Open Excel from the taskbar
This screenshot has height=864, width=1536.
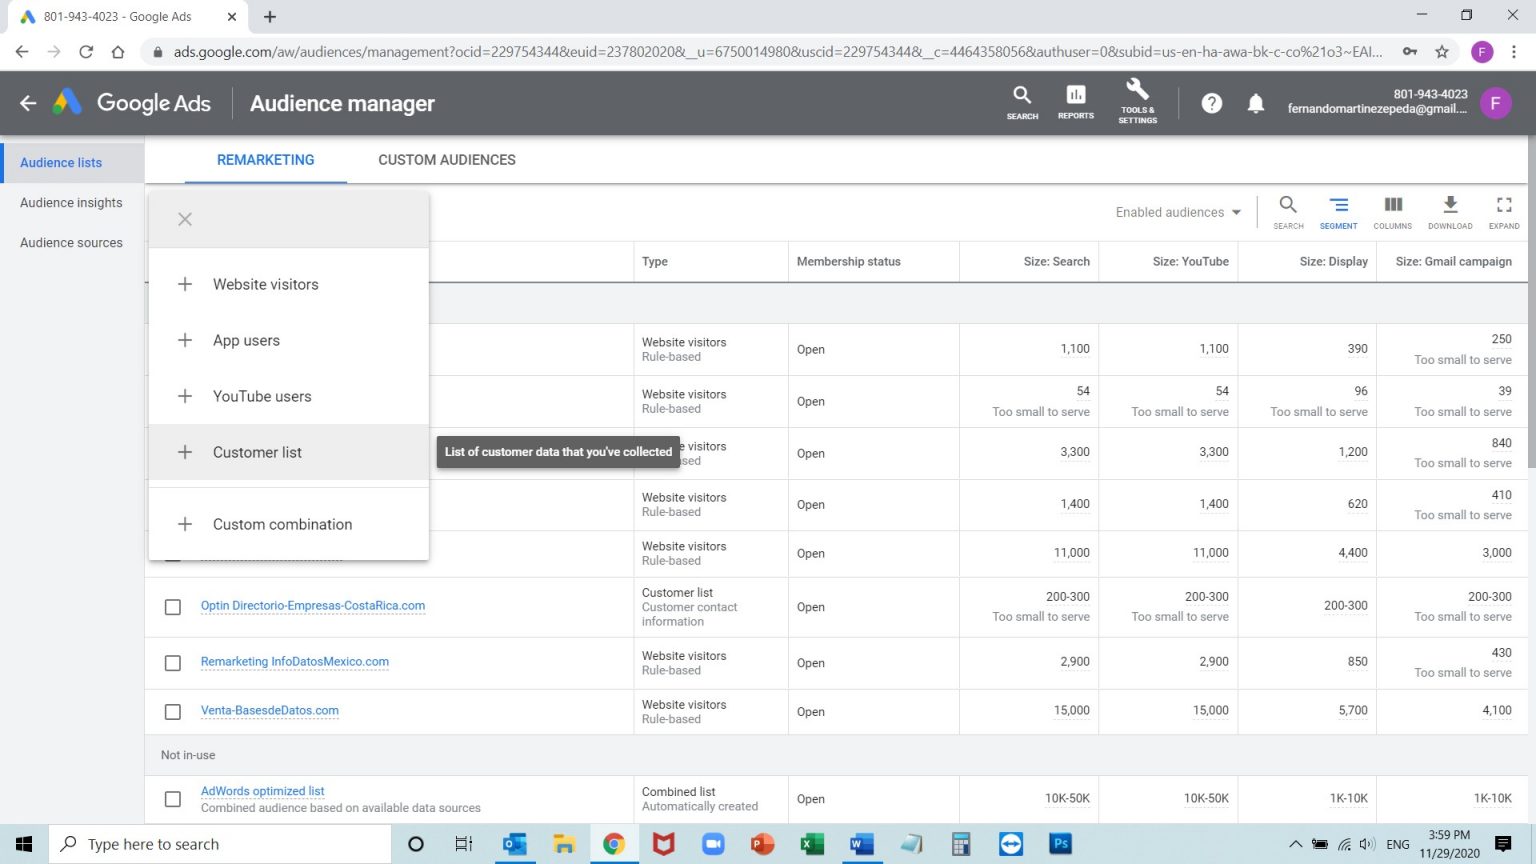click(812, 844)
